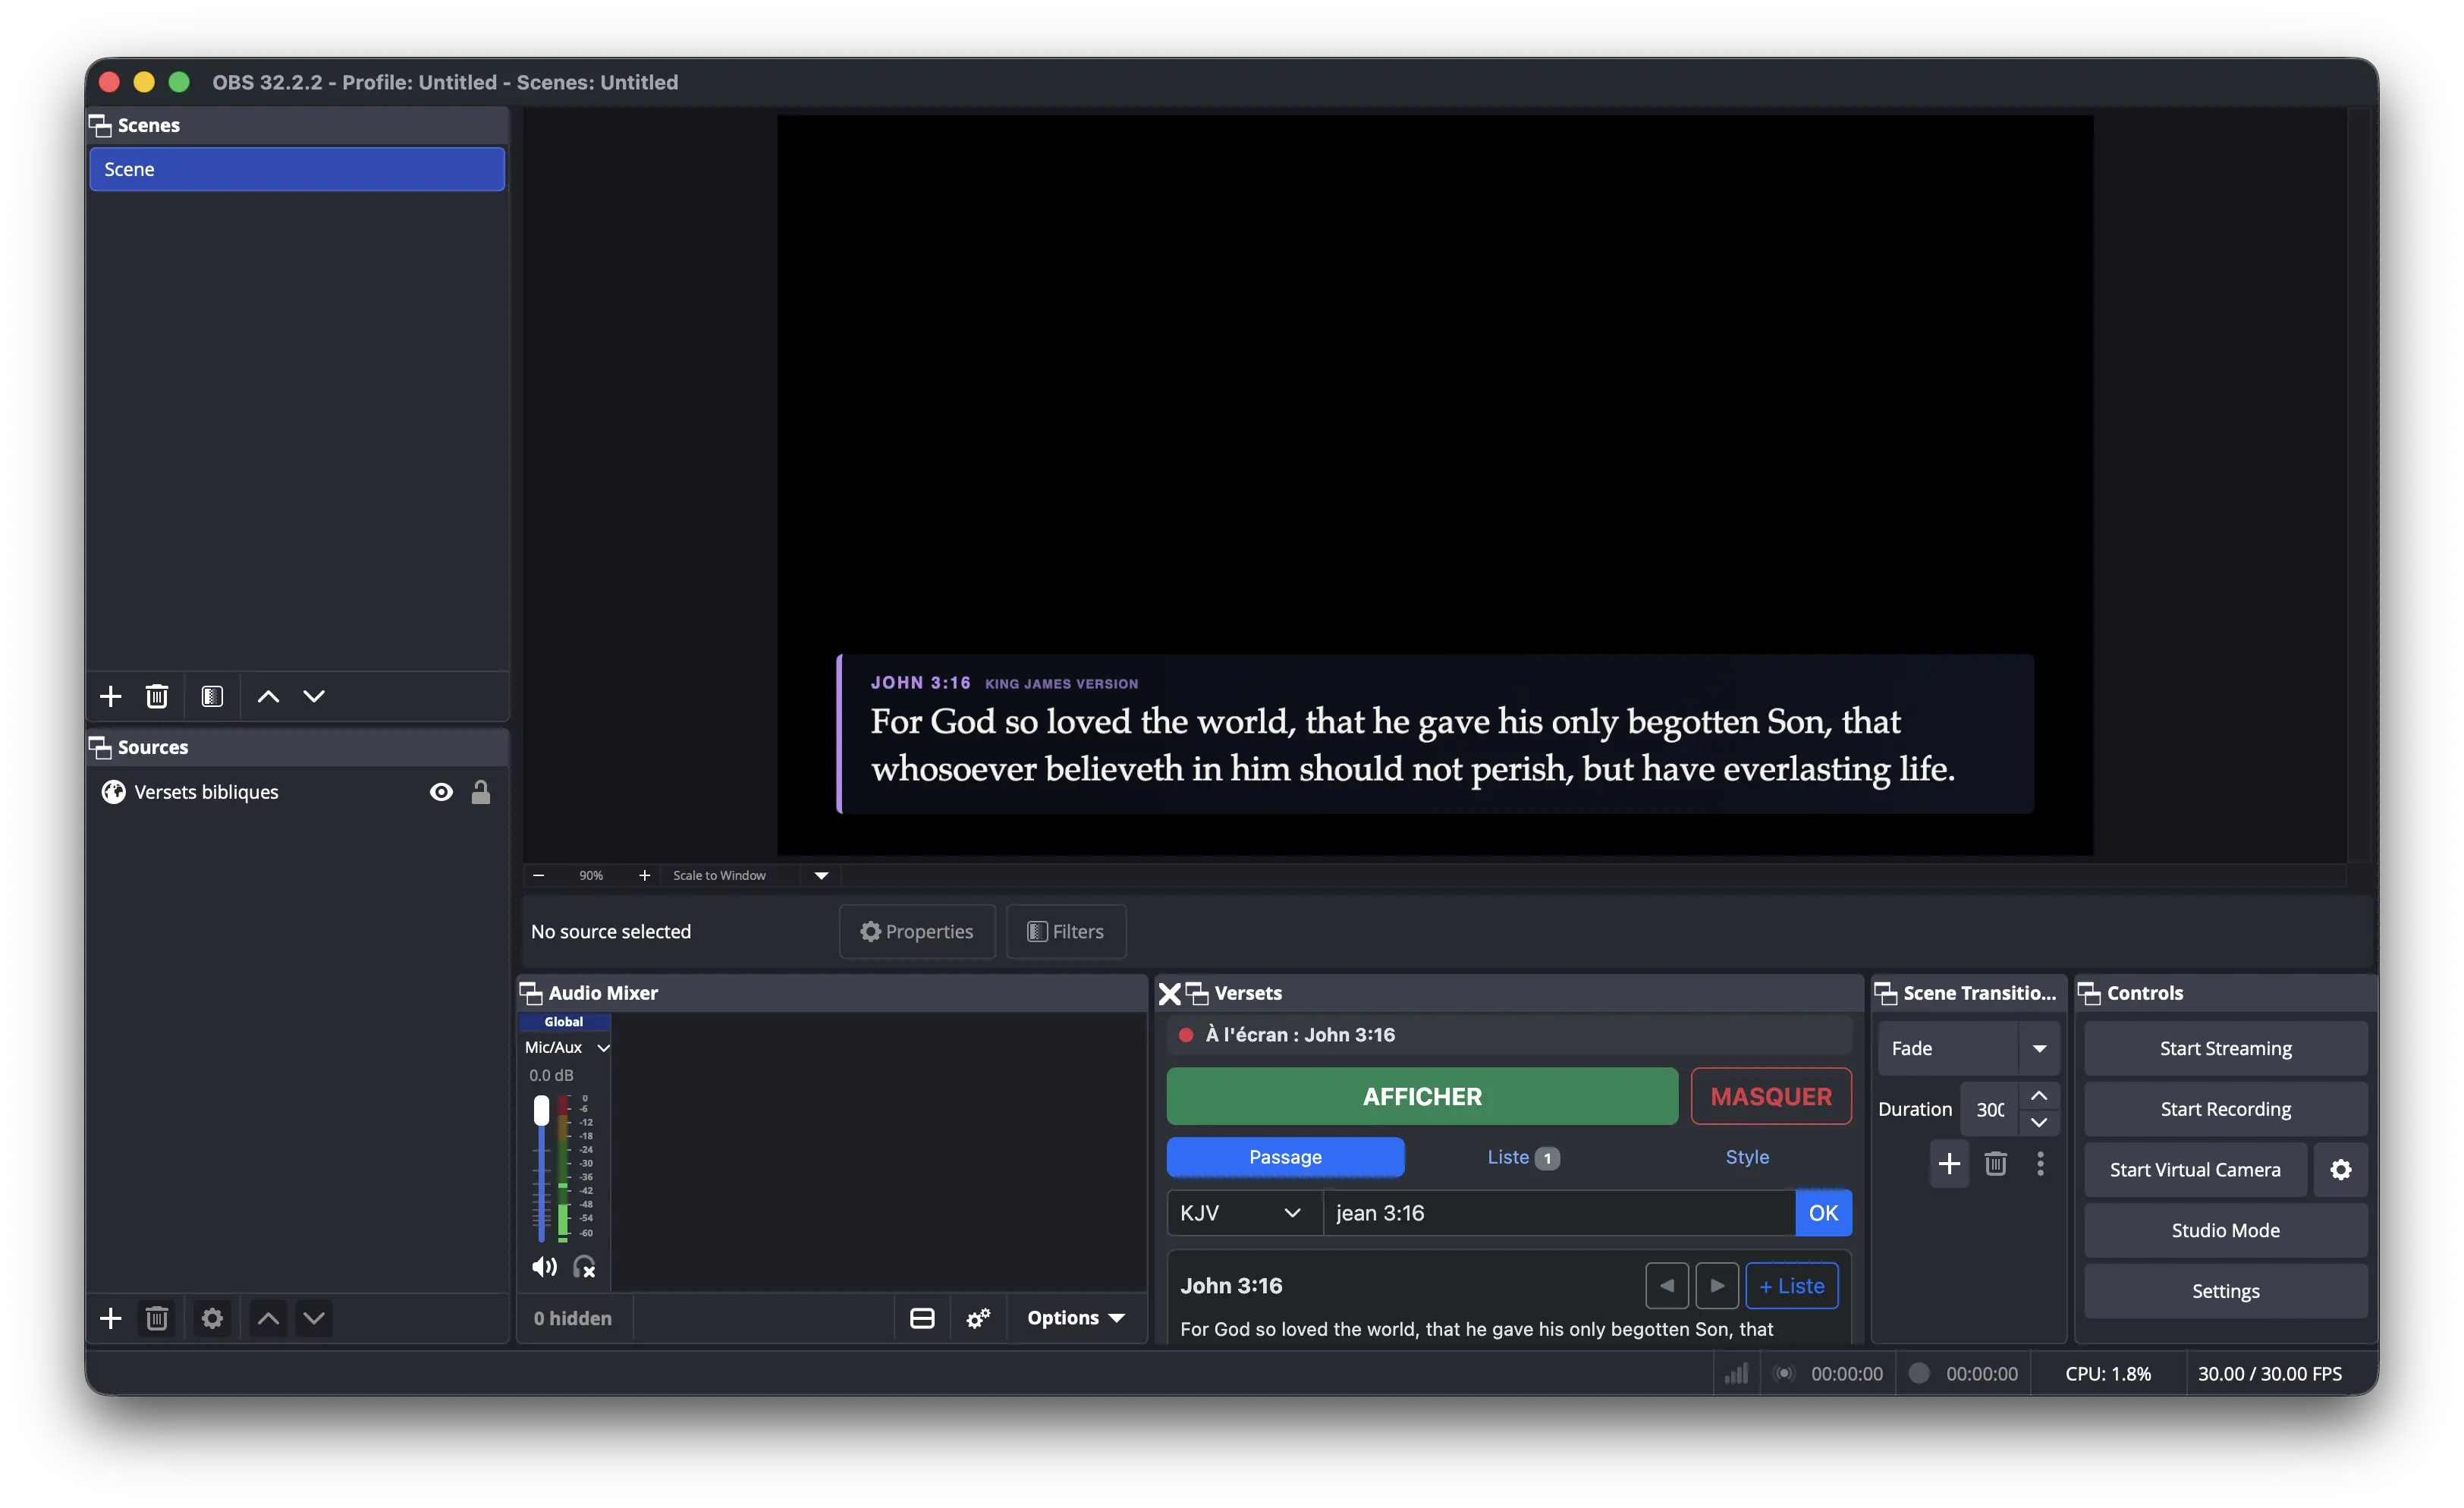2464x1508 pixels.
Task: Delete the source via the Sources trash icon
Action: click(x=156, y=1318)
